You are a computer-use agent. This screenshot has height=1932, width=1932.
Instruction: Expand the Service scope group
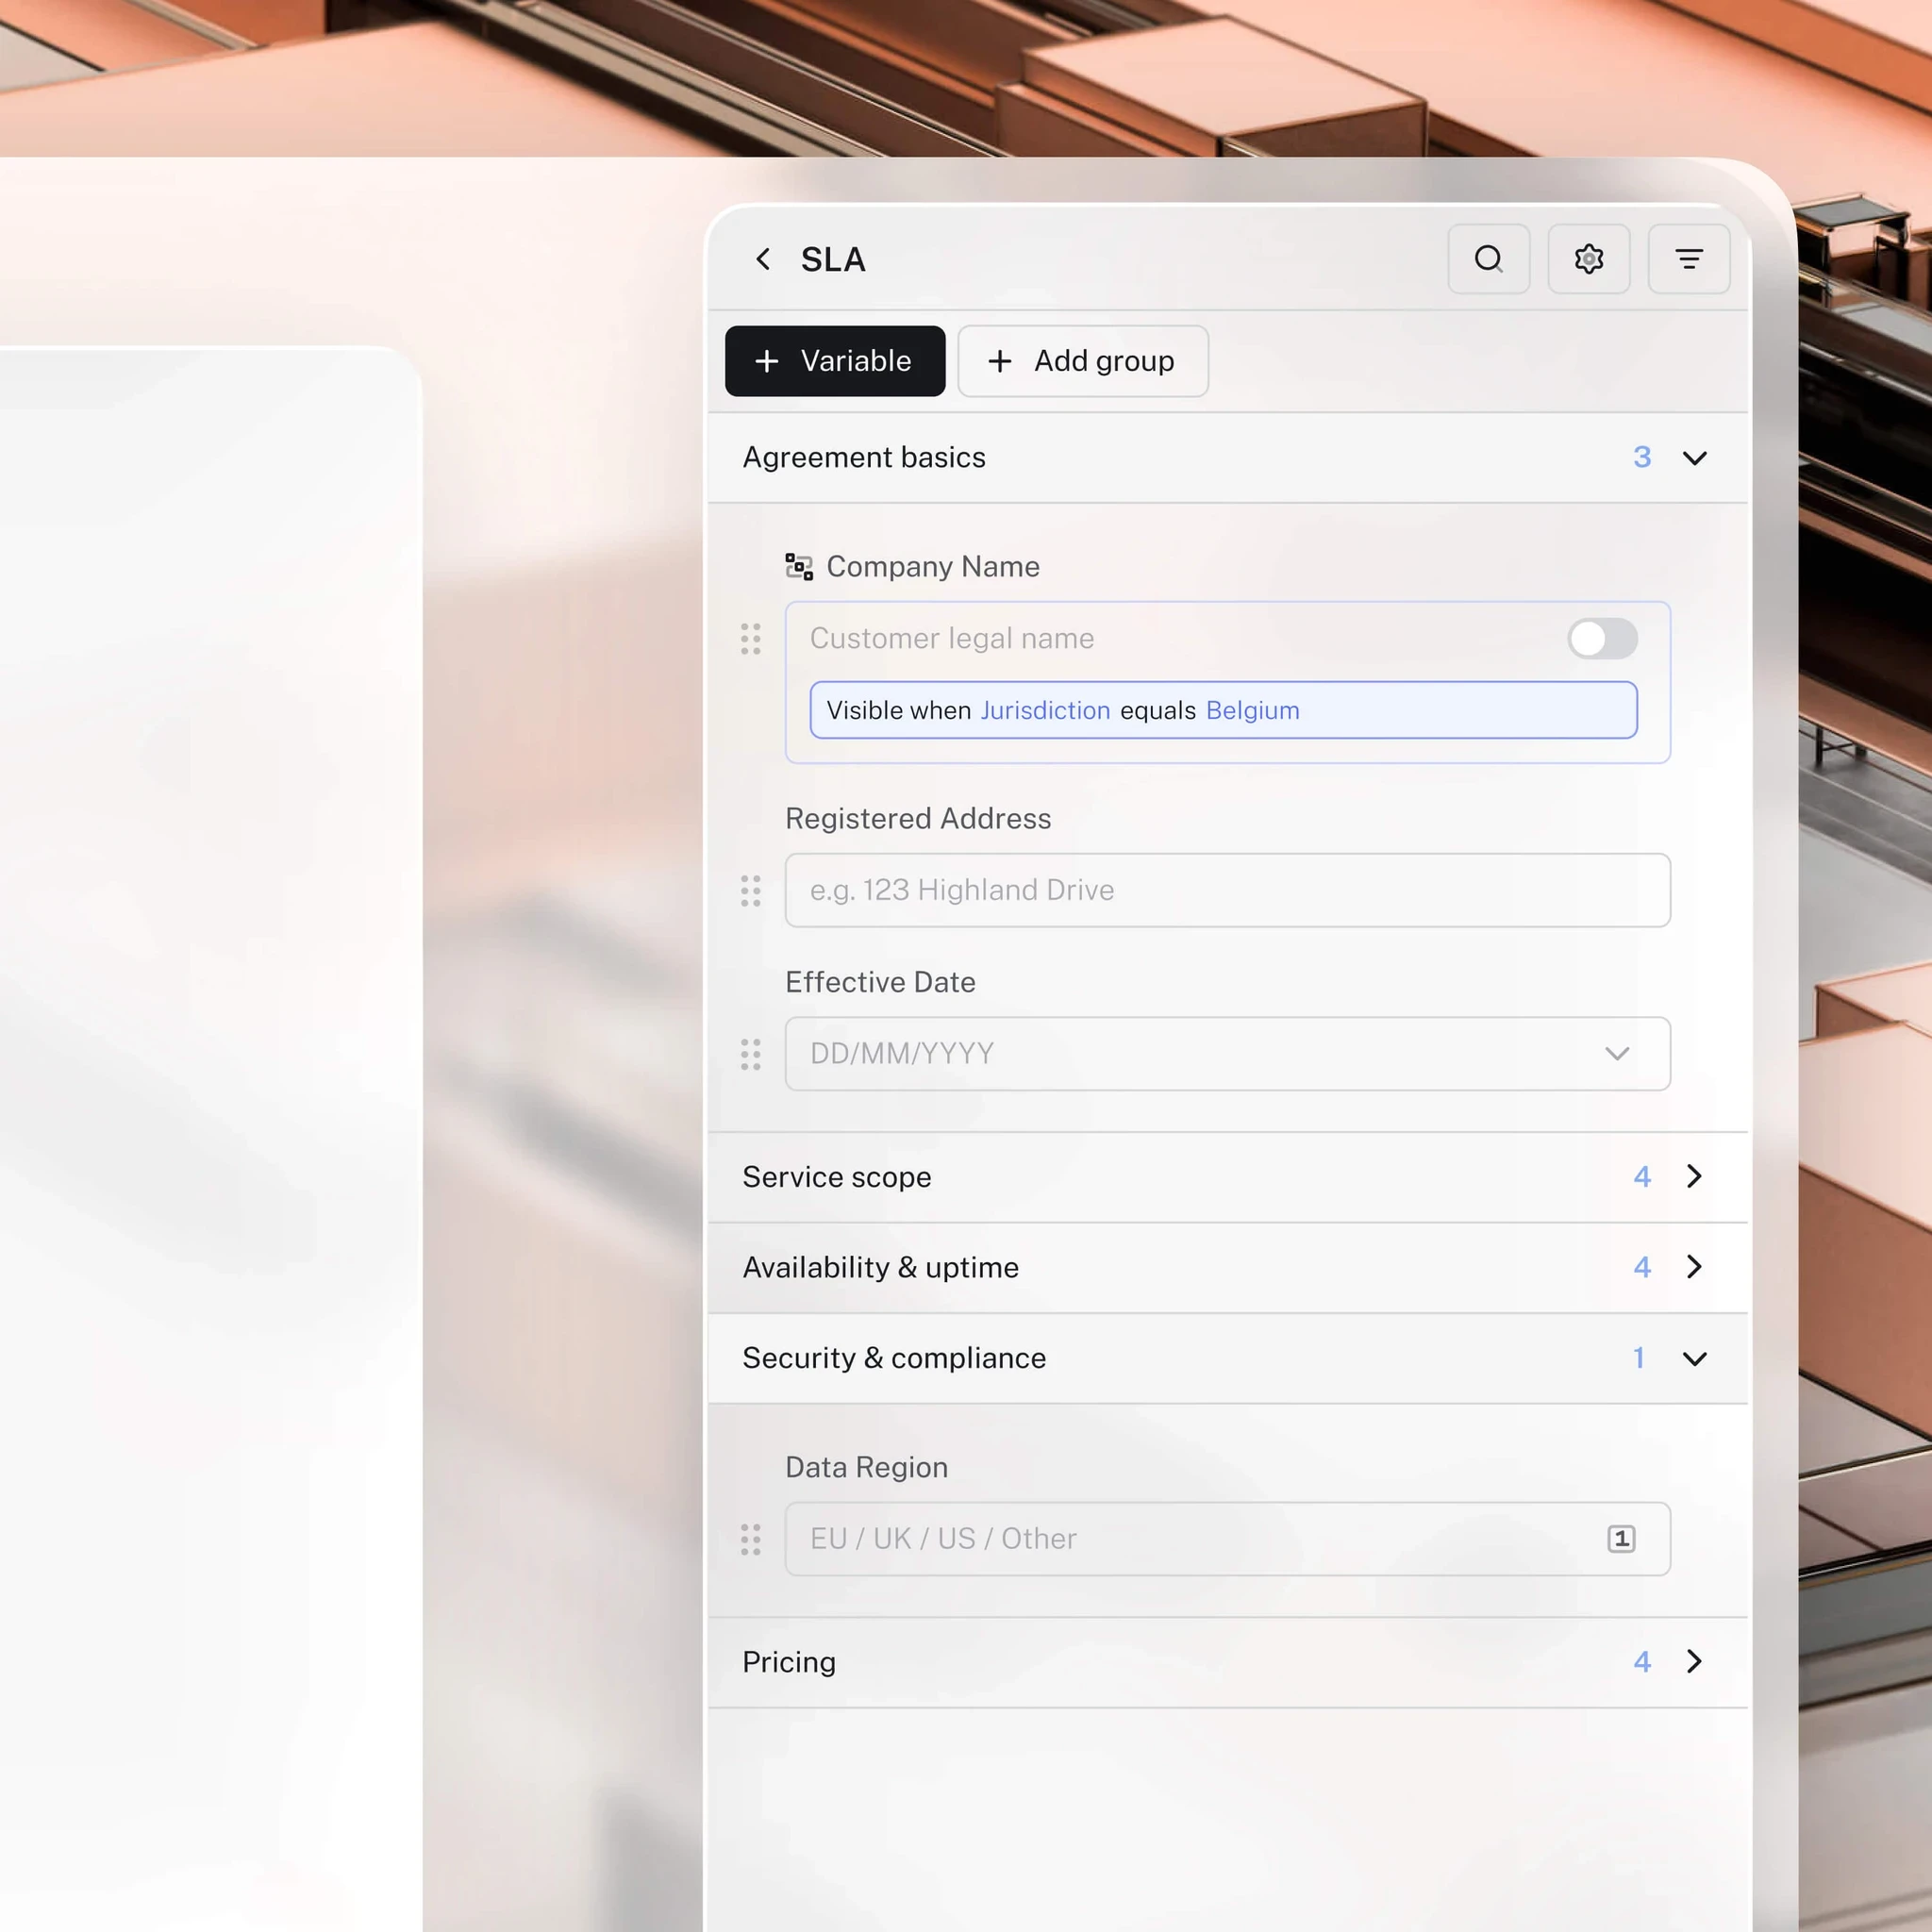(x=1694, y=1177)
